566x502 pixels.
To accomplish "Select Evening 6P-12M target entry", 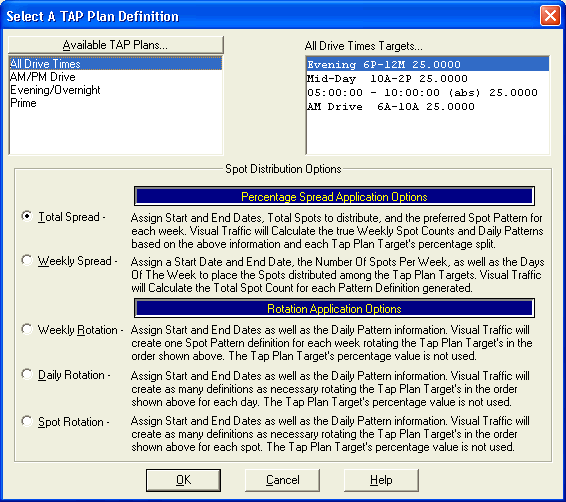I will pyautogui.click(x=428, y=64).
